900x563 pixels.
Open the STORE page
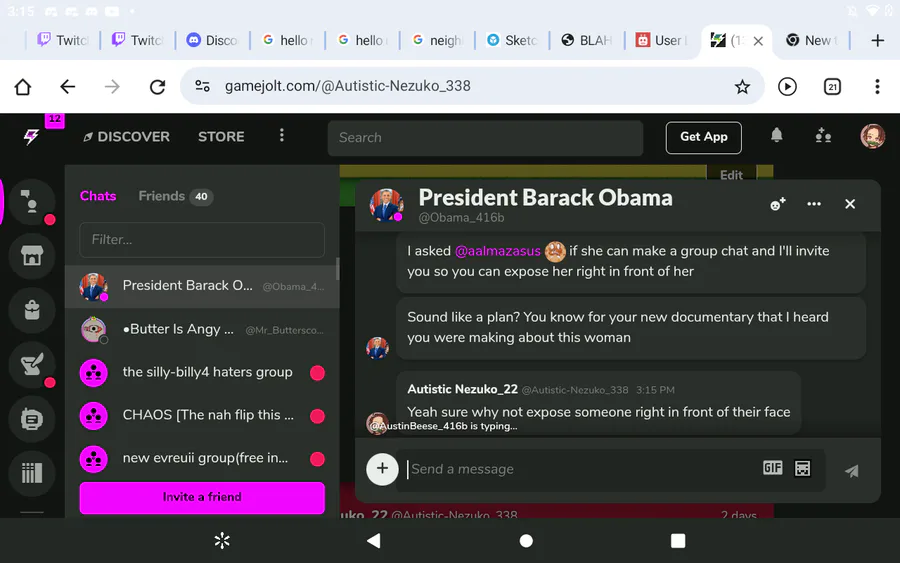(x=221, y=137)
